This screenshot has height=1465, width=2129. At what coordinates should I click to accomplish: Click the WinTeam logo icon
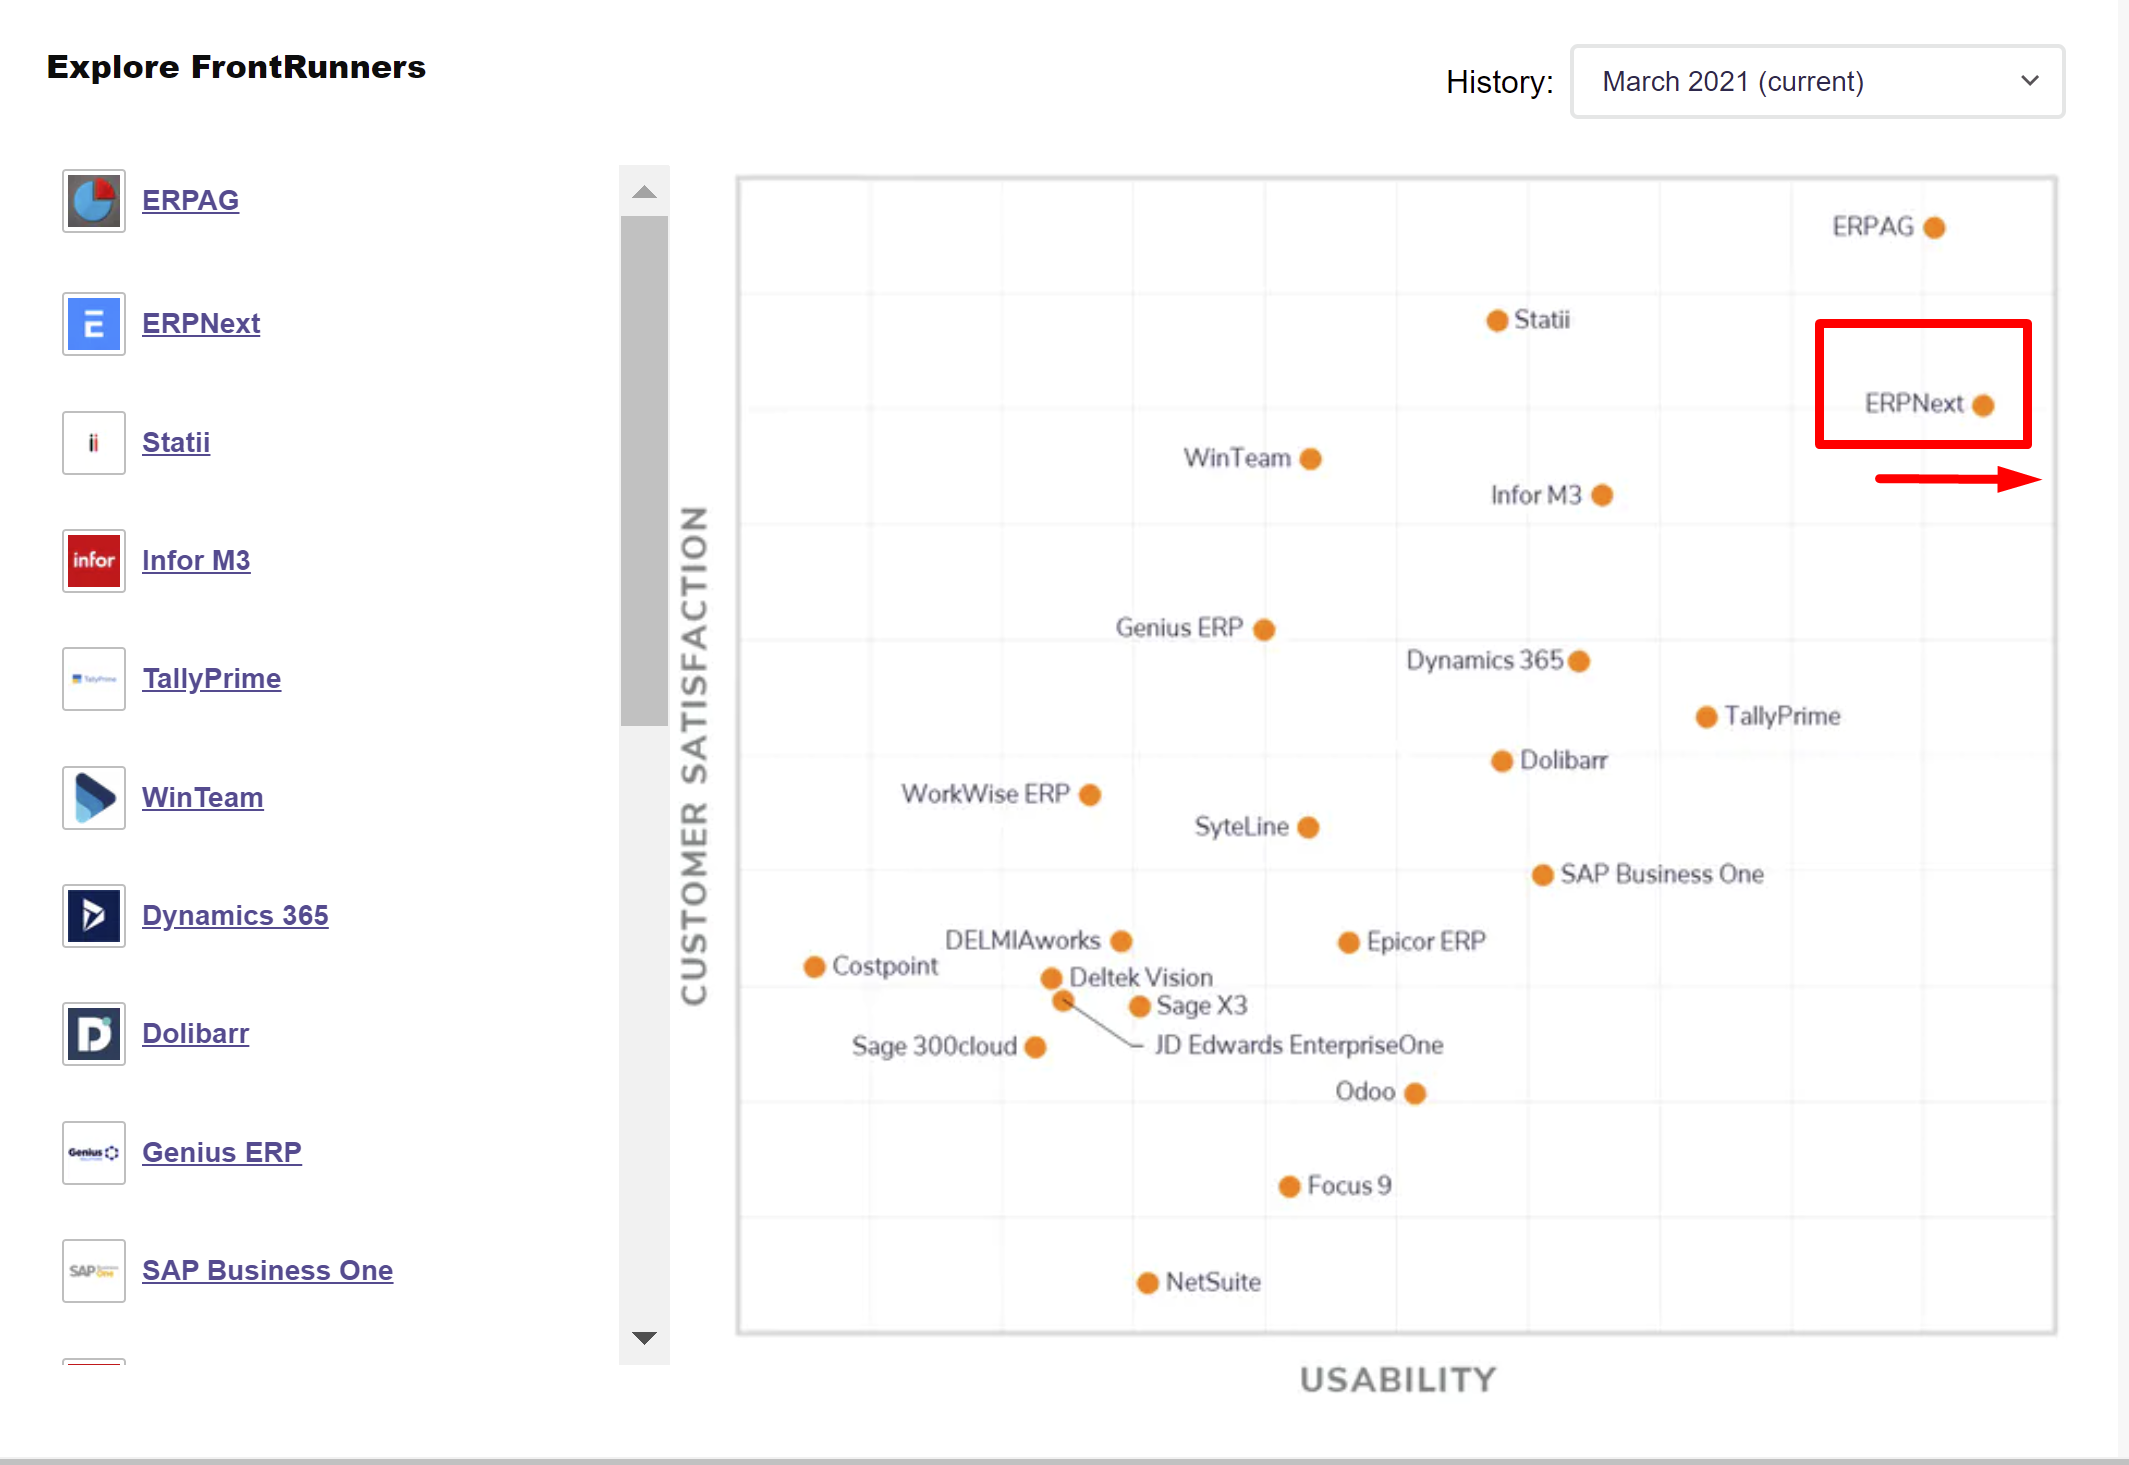tap(93, 797)
